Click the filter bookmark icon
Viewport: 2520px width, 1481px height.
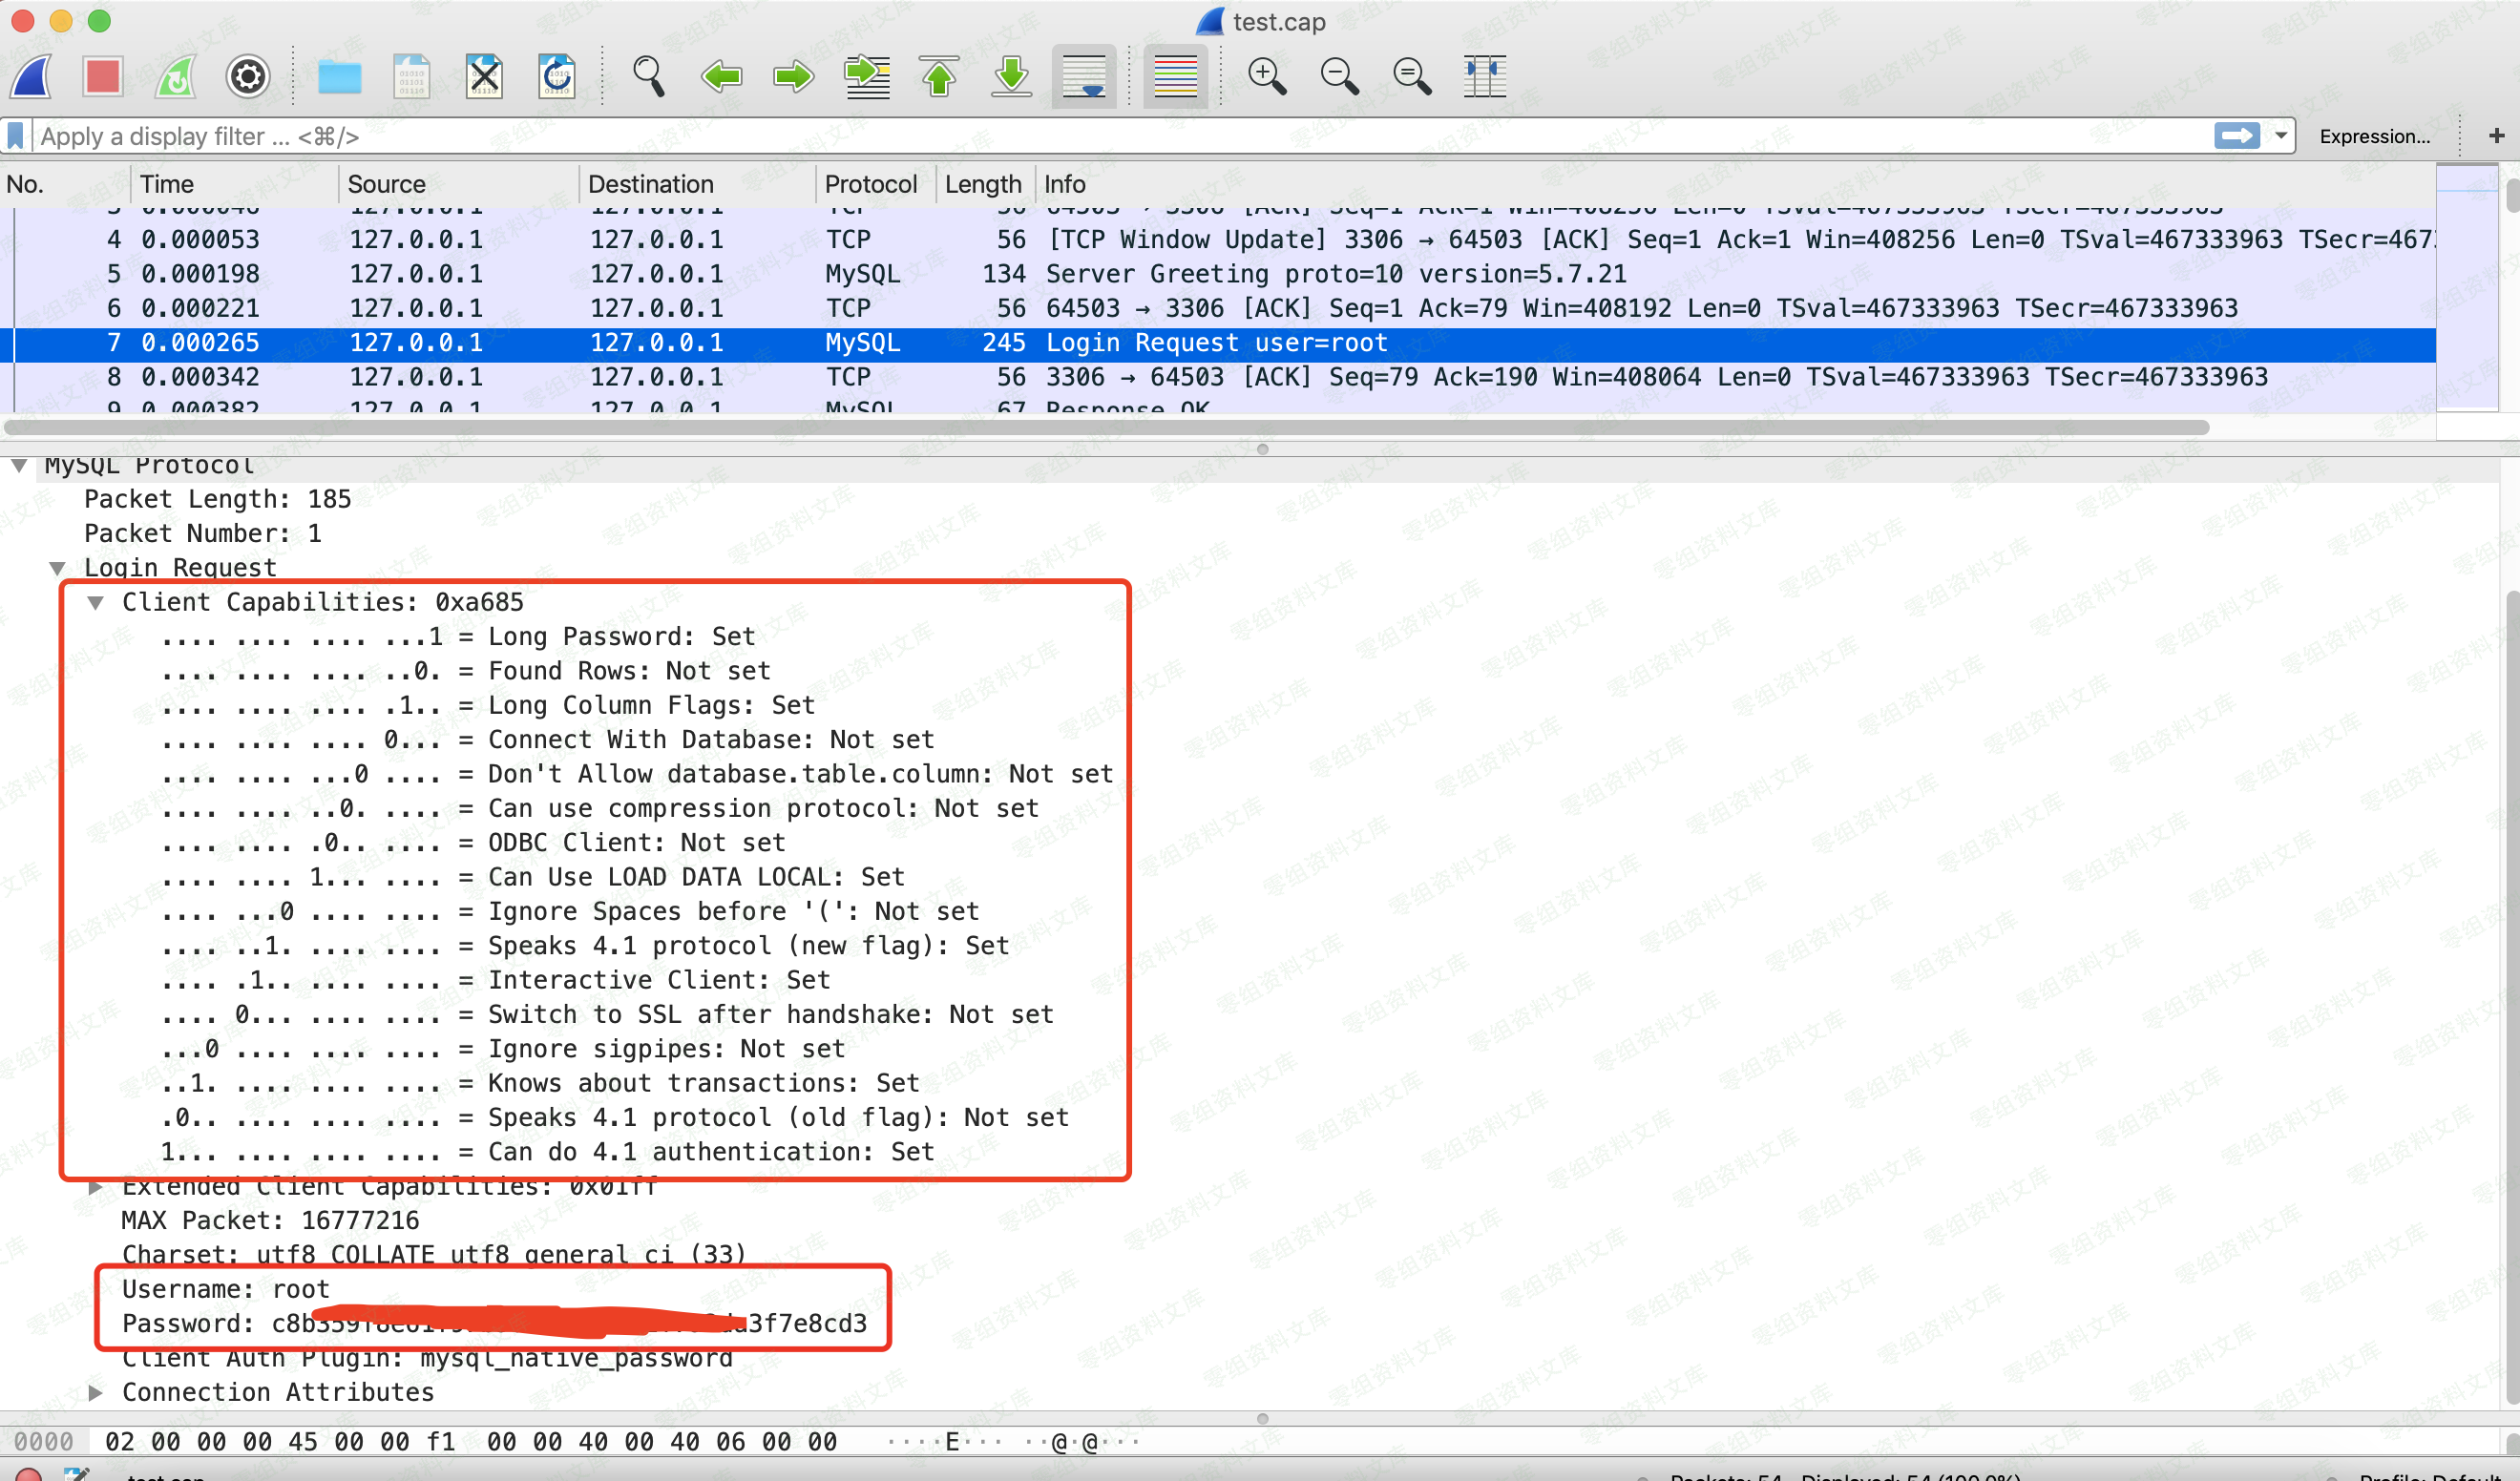click(16, 136)
